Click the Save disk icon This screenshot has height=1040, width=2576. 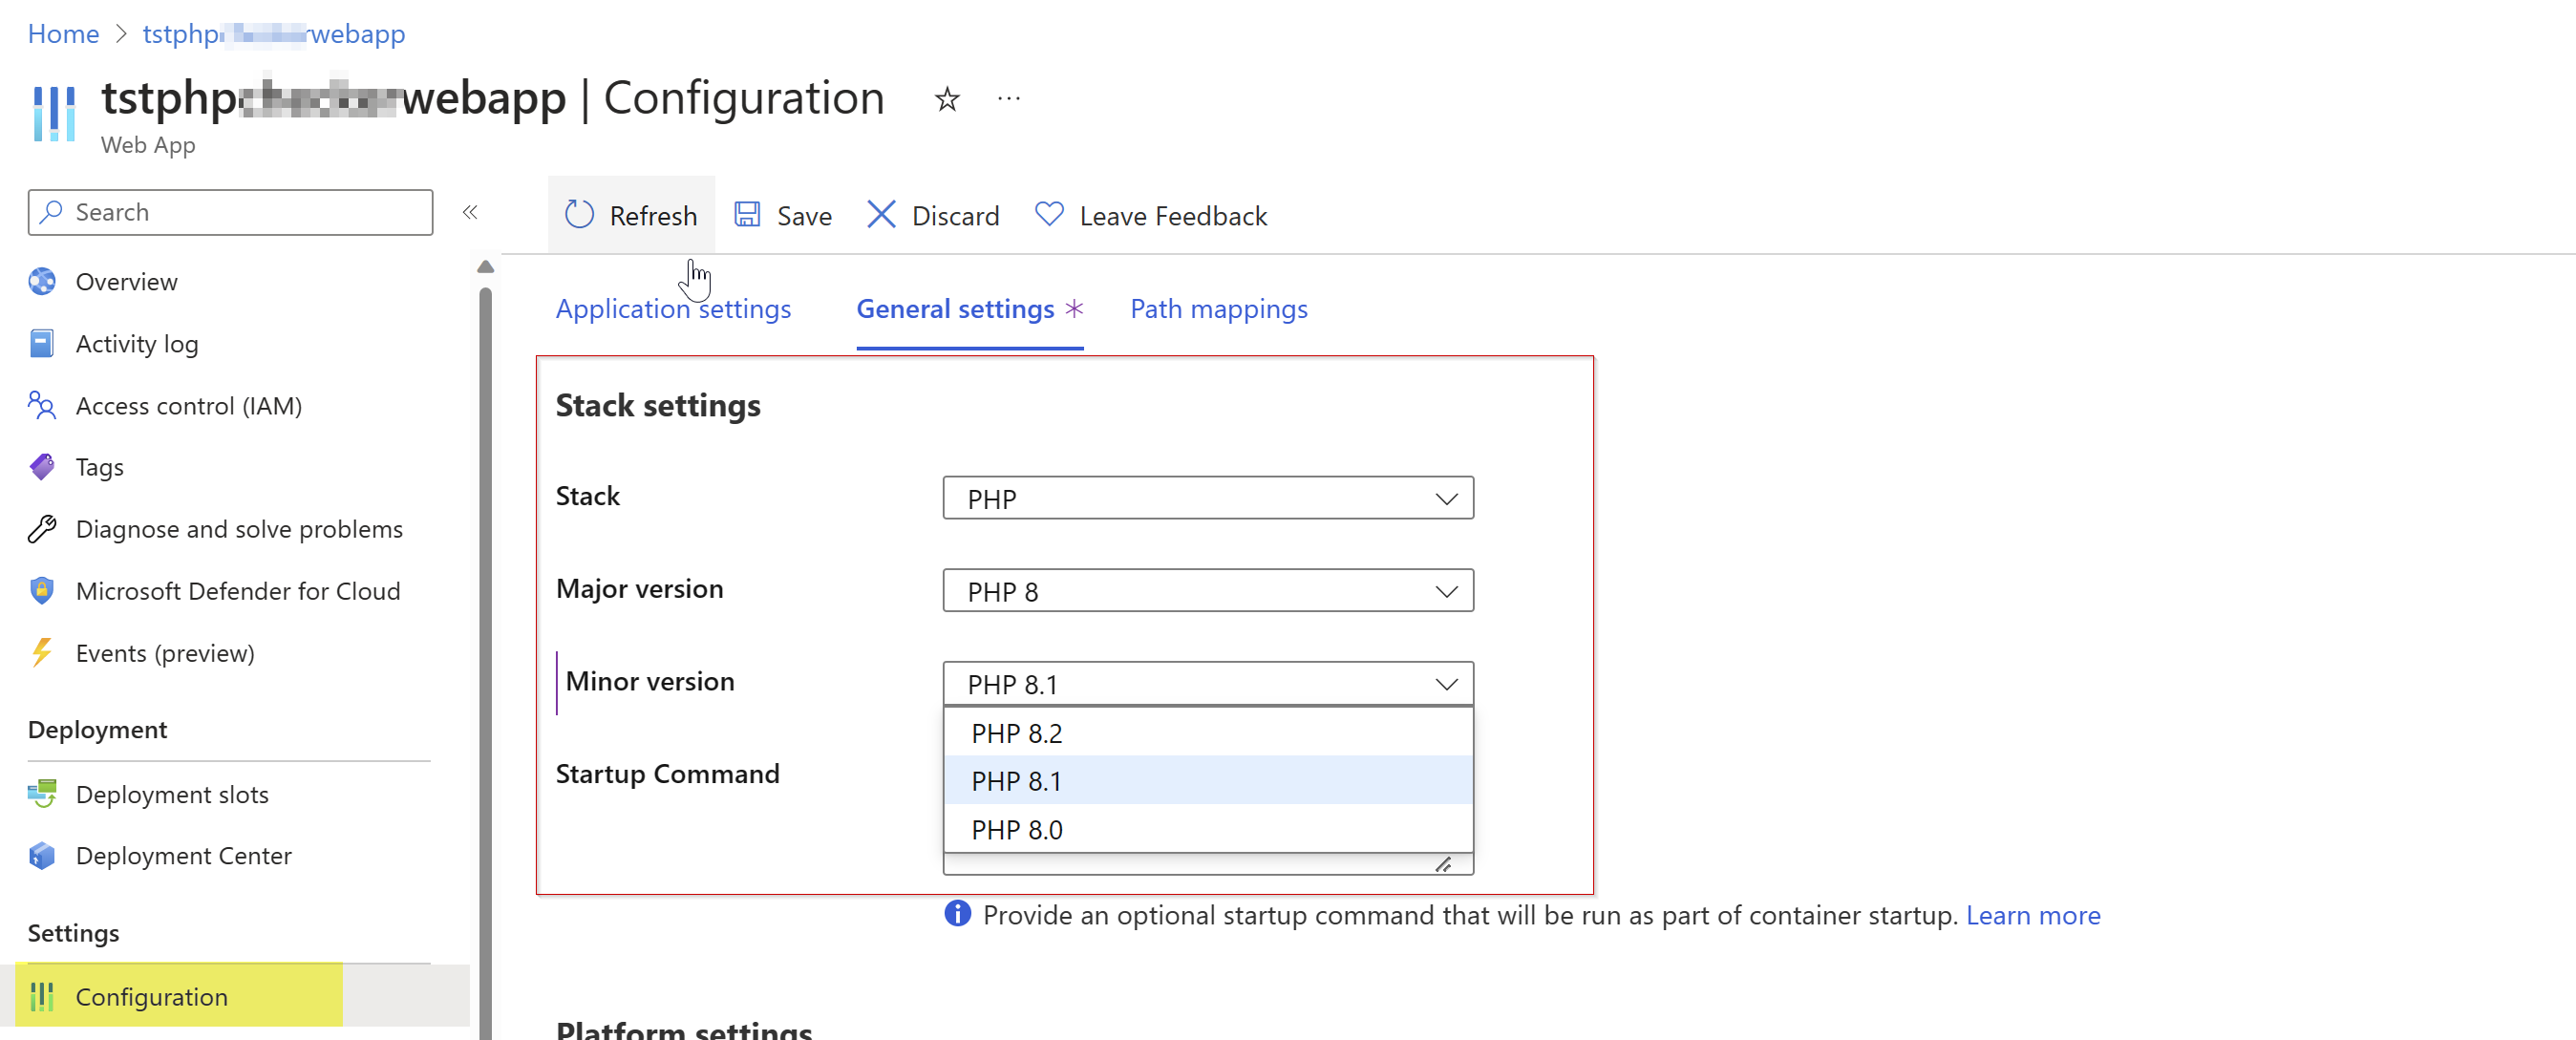click(747, 215)
